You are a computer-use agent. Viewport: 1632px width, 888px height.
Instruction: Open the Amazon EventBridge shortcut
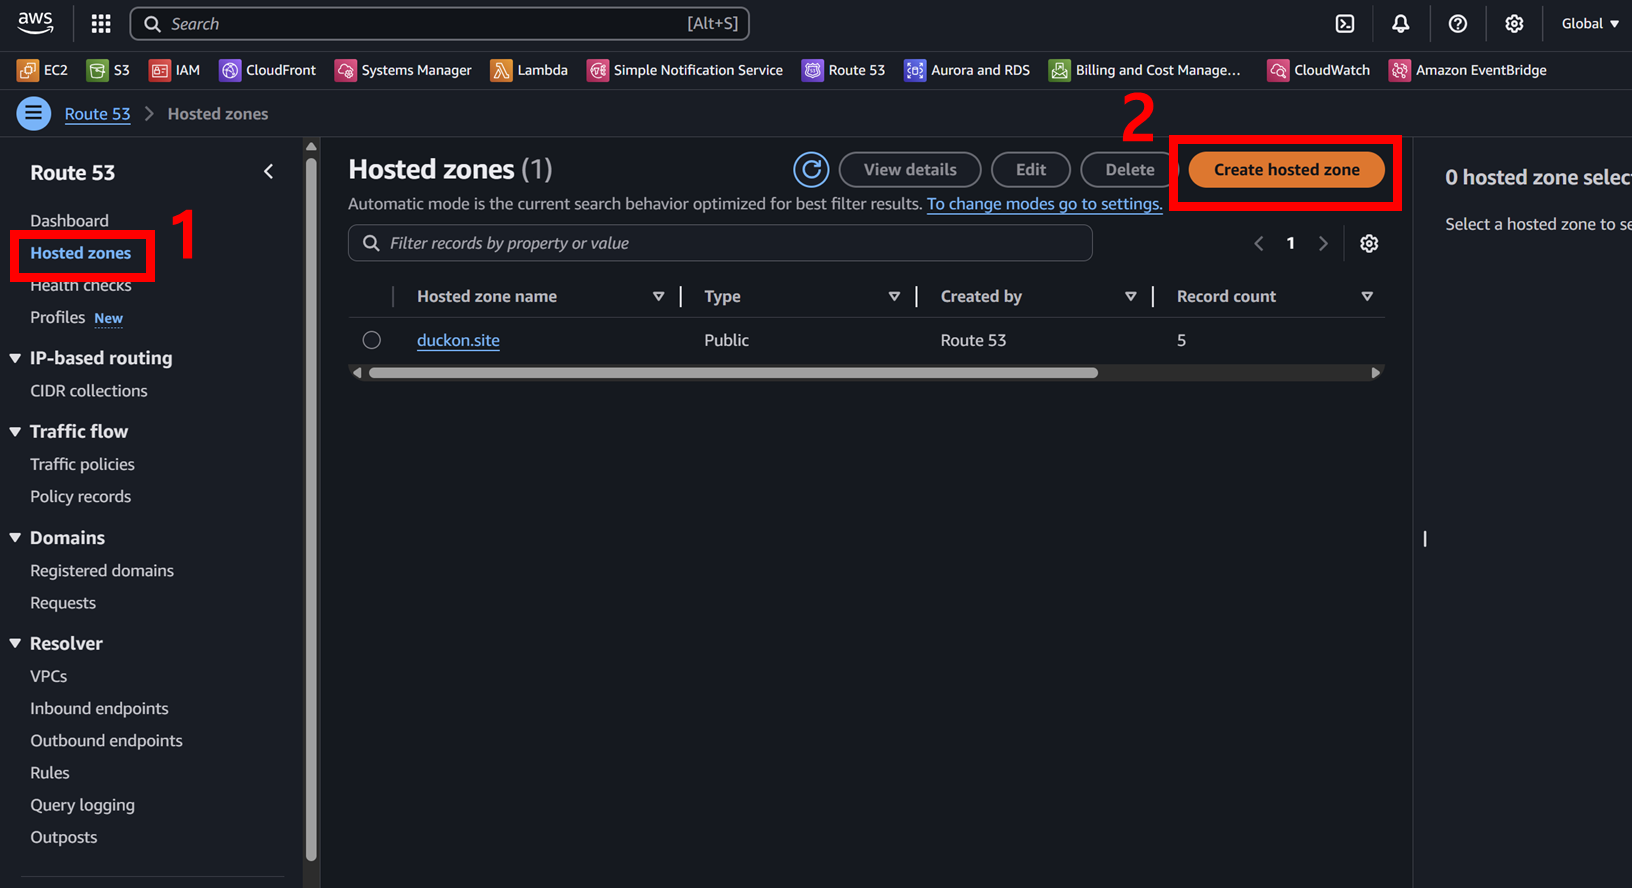pos(1468,70)
